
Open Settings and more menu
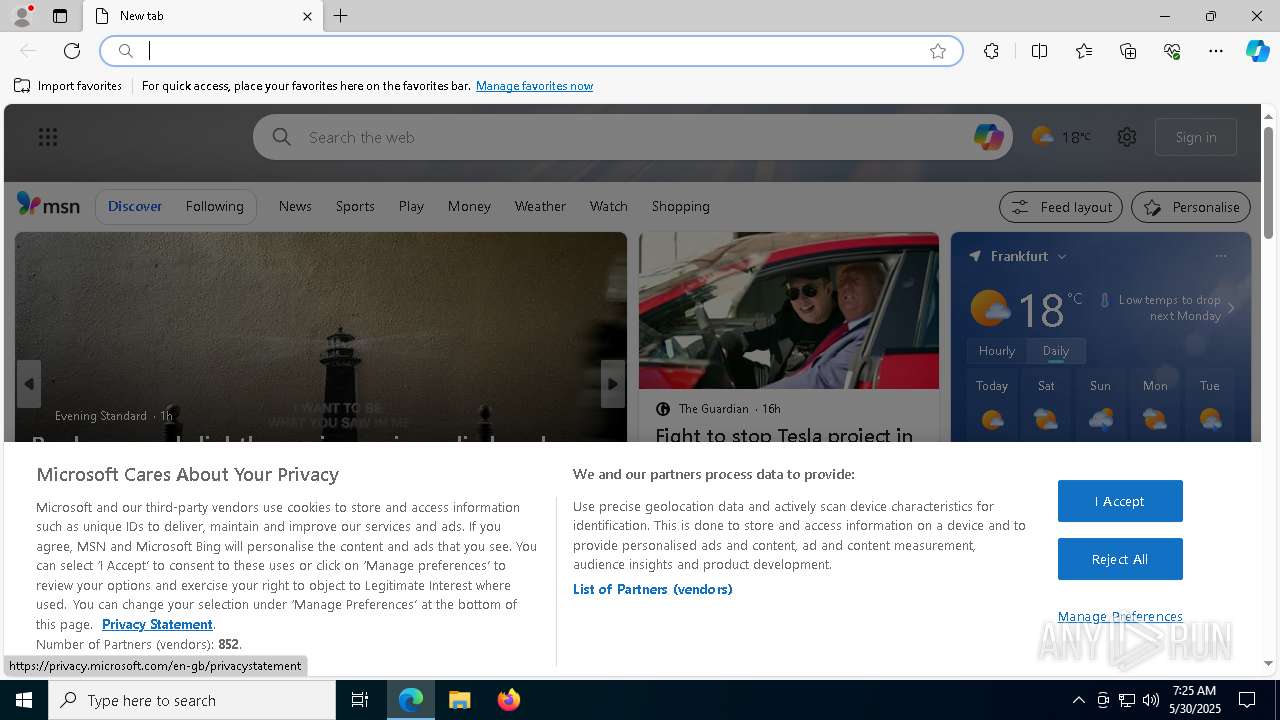[x=1216, y=51]
